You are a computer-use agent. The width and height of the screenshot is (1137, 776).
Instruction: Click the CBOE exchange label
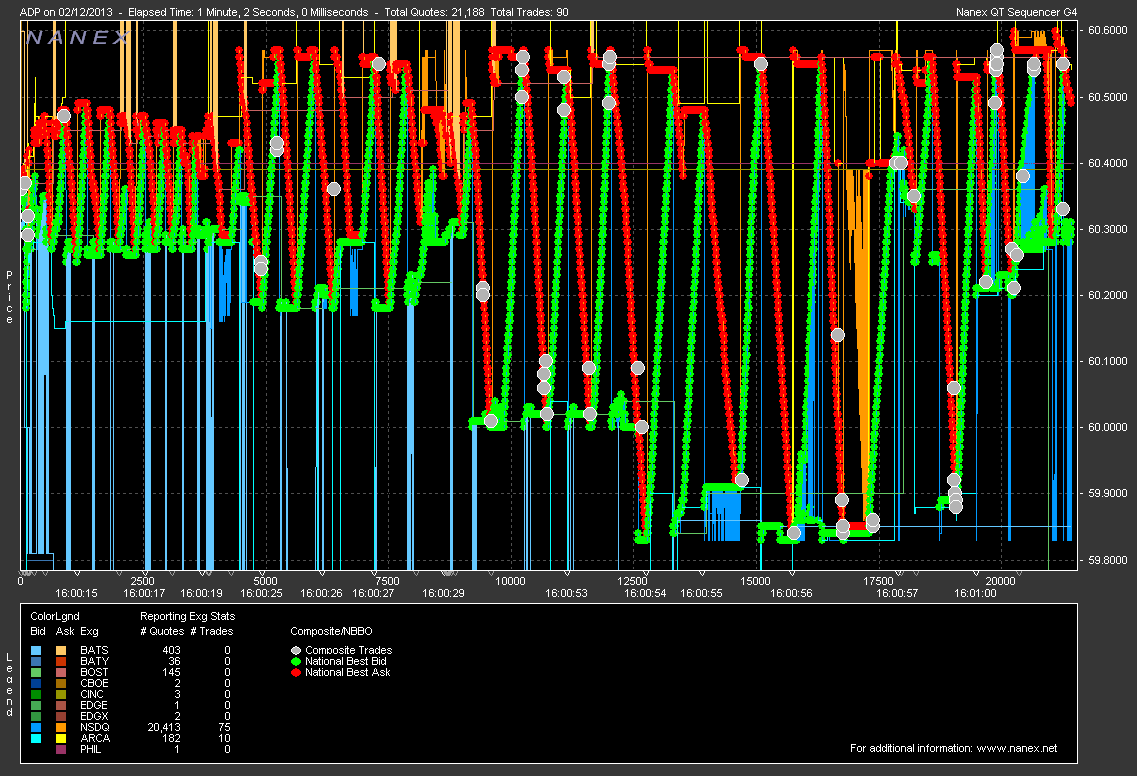coord(94,683)
